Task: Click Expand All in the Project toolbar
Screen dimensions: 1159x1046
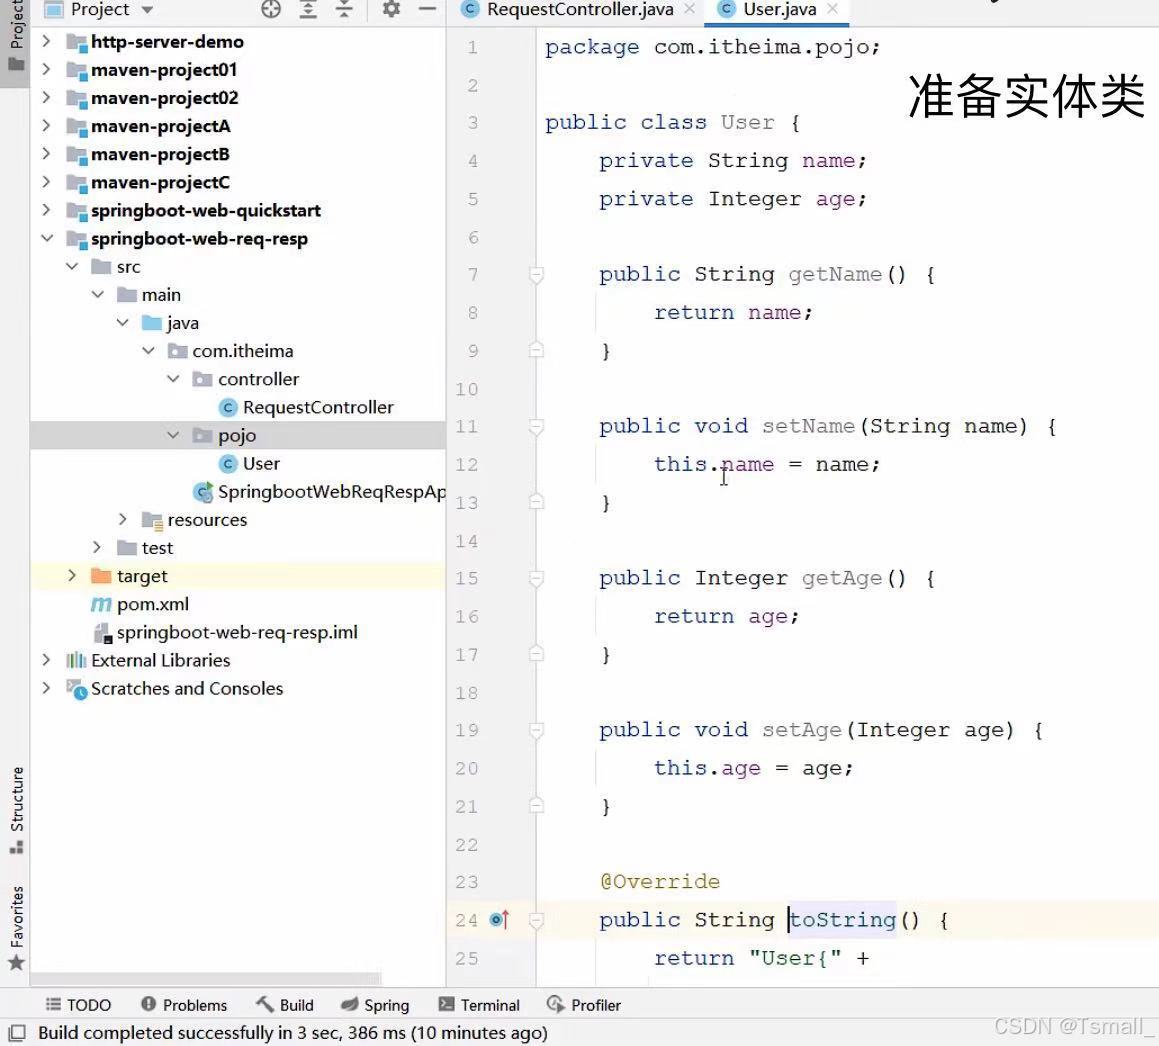Action: click(x=307, y=10)
